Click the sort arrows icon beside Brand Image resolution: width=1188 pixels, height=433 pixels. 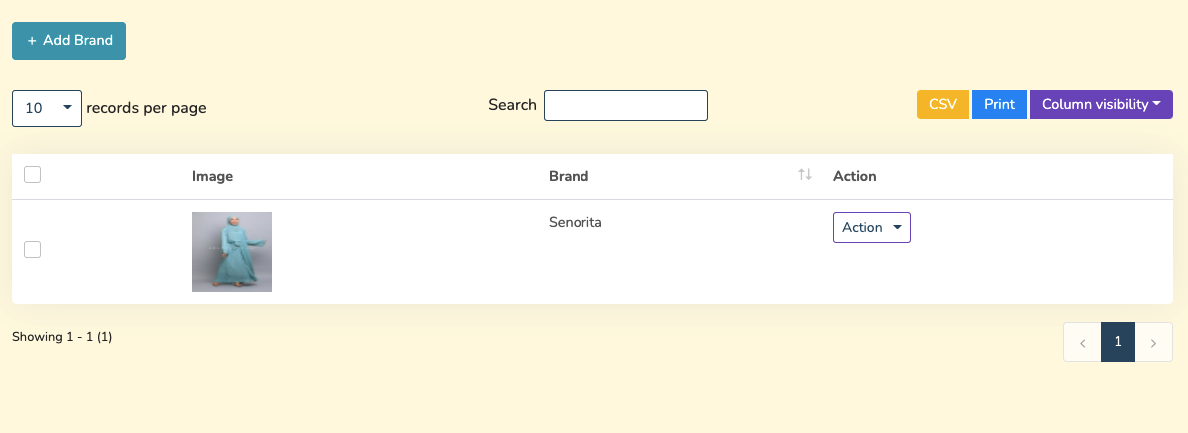coord(805,175)
